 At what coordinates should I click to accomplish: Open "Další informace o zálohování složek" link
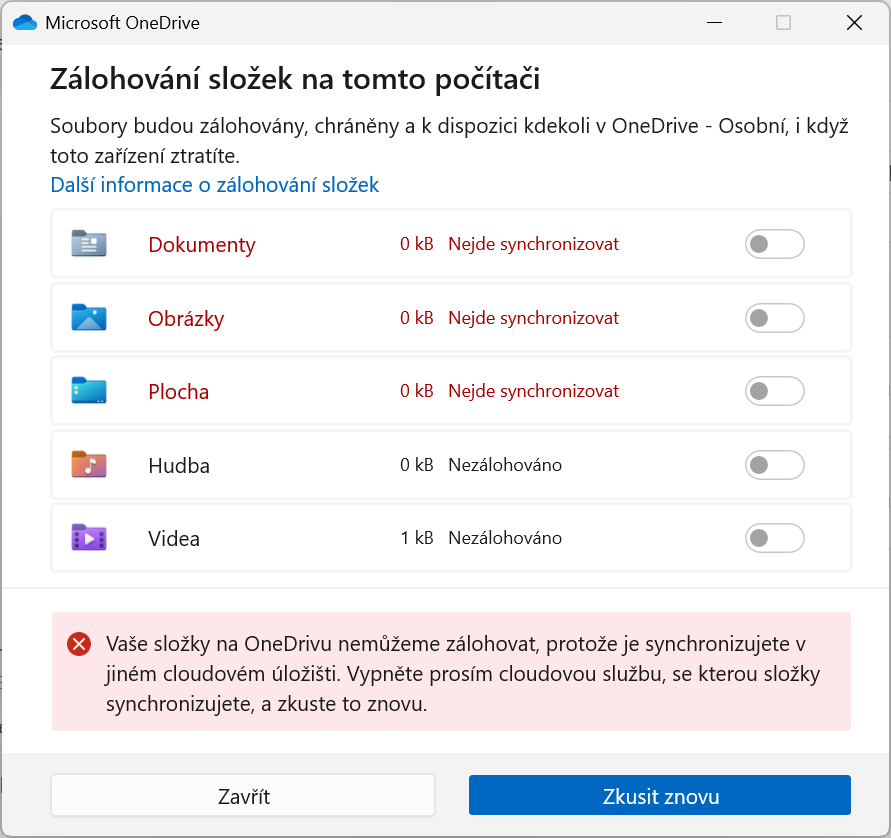click(214, 185)
